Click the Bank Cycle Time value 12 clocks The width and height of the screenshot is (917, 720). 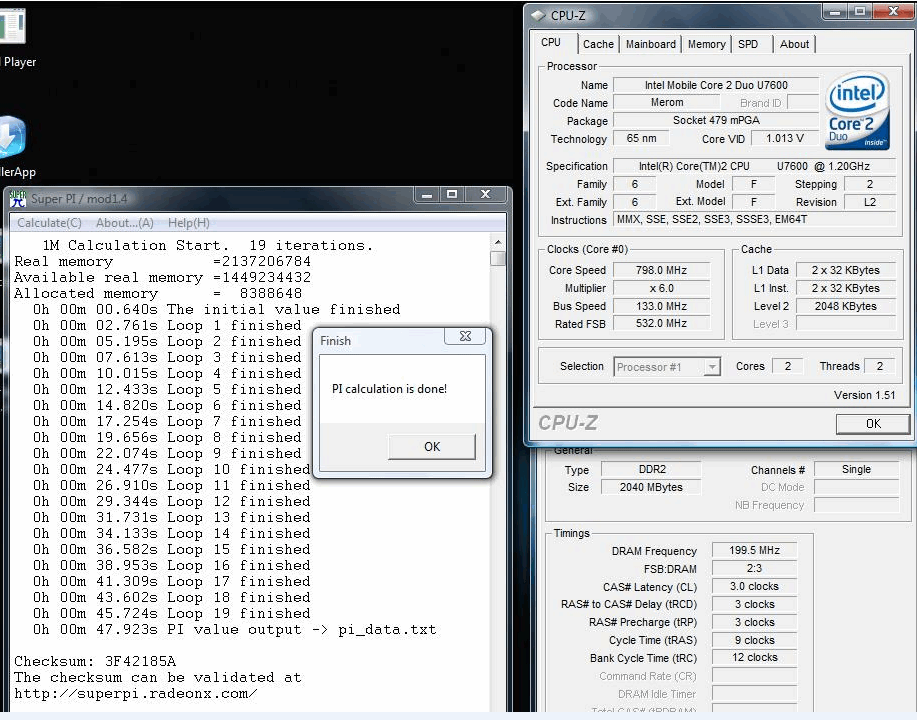pos(754,658)
